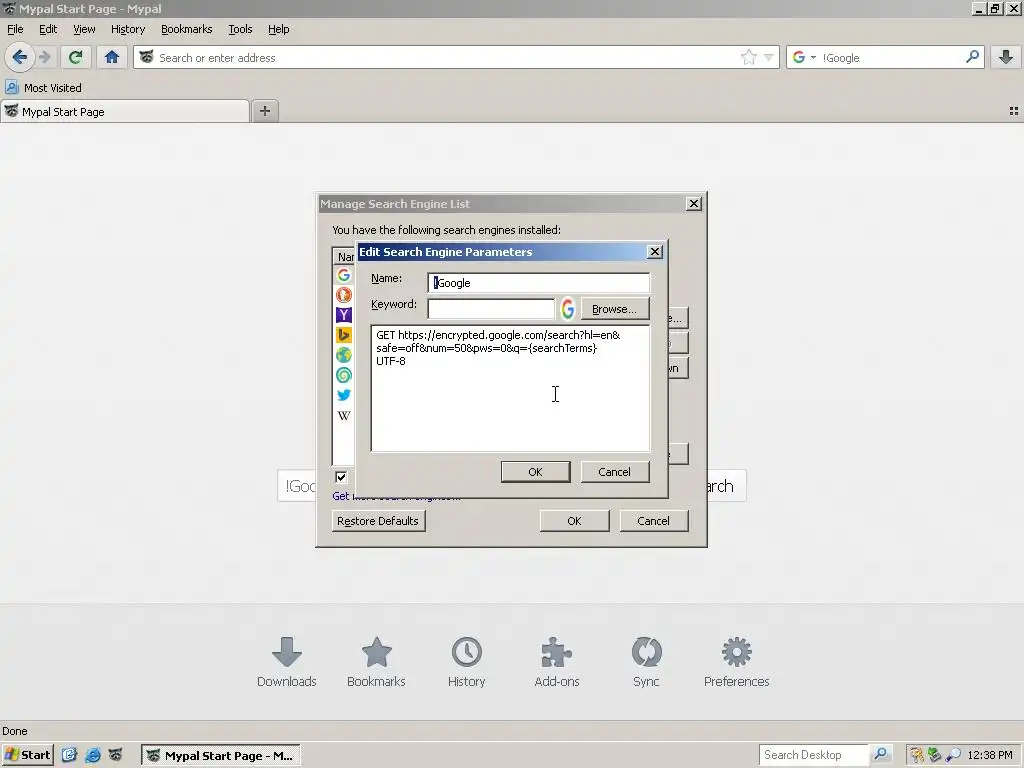Image resolution: width=1024 pixels, height=768 pixels.
Task: Click the Search Desktop magnifier icon
Action: pyautogui.click(x=880, y=755)
